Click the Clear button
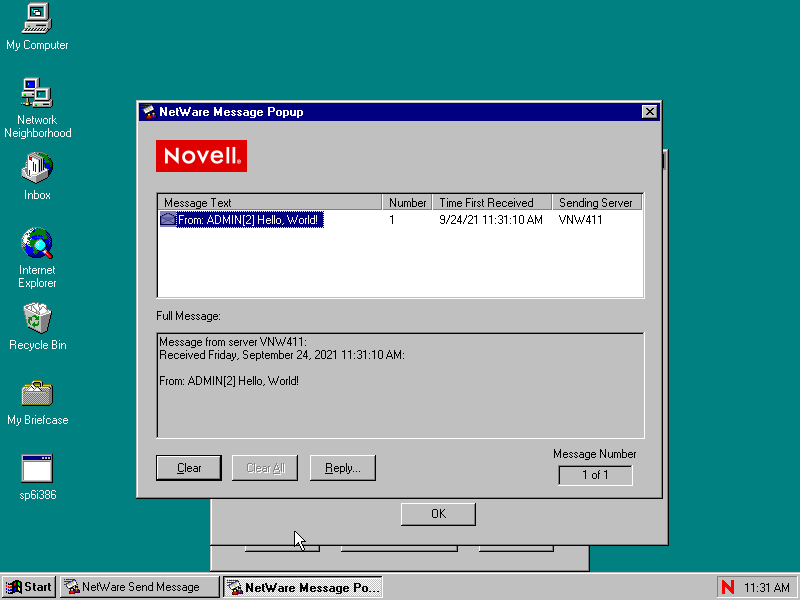Image resolution: width=800 pixels, height=600 pixels. 189,468
